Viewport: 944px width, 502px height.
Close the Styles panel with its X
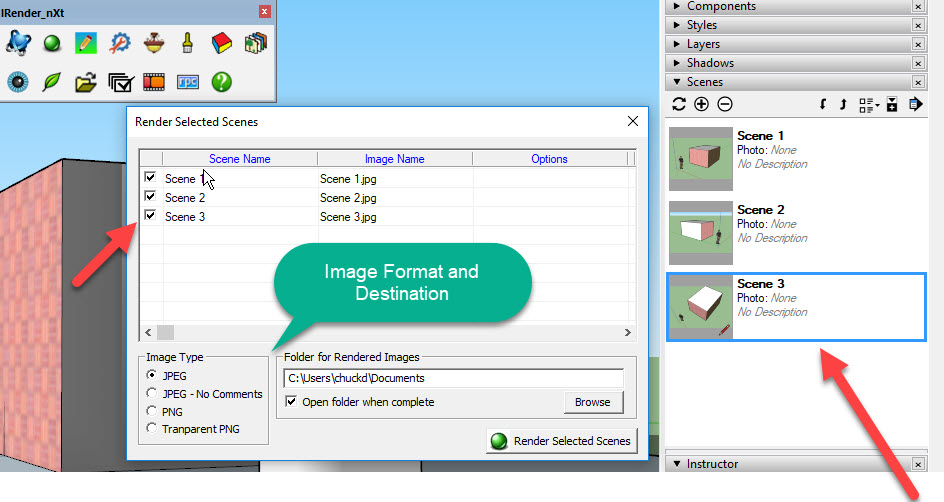coord(918,25)
